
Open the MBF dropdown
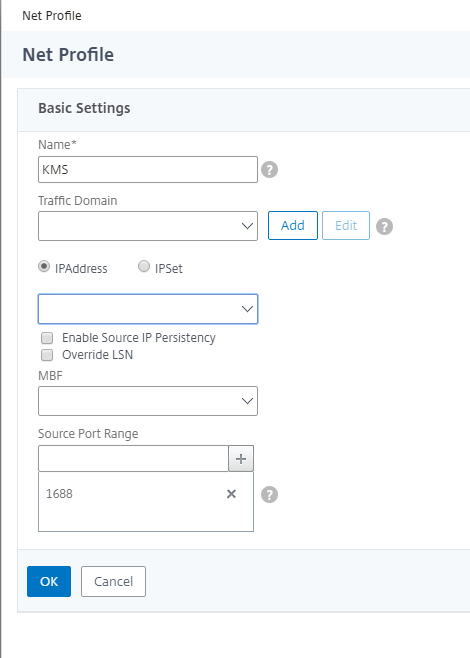pyautogui.click(x=148, y=401)
